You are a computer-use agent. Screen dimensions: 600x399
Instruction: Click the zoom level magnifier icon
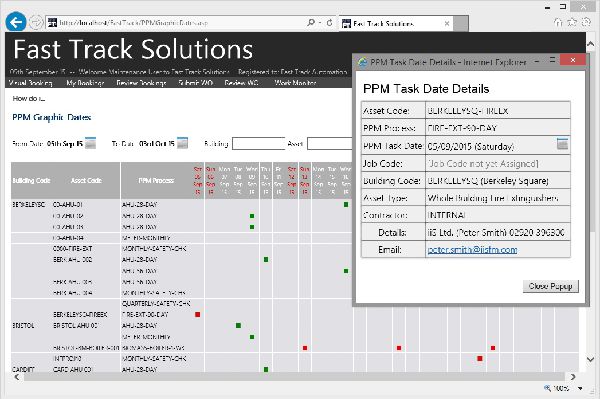pyautogui.click(x=547, y=388)
